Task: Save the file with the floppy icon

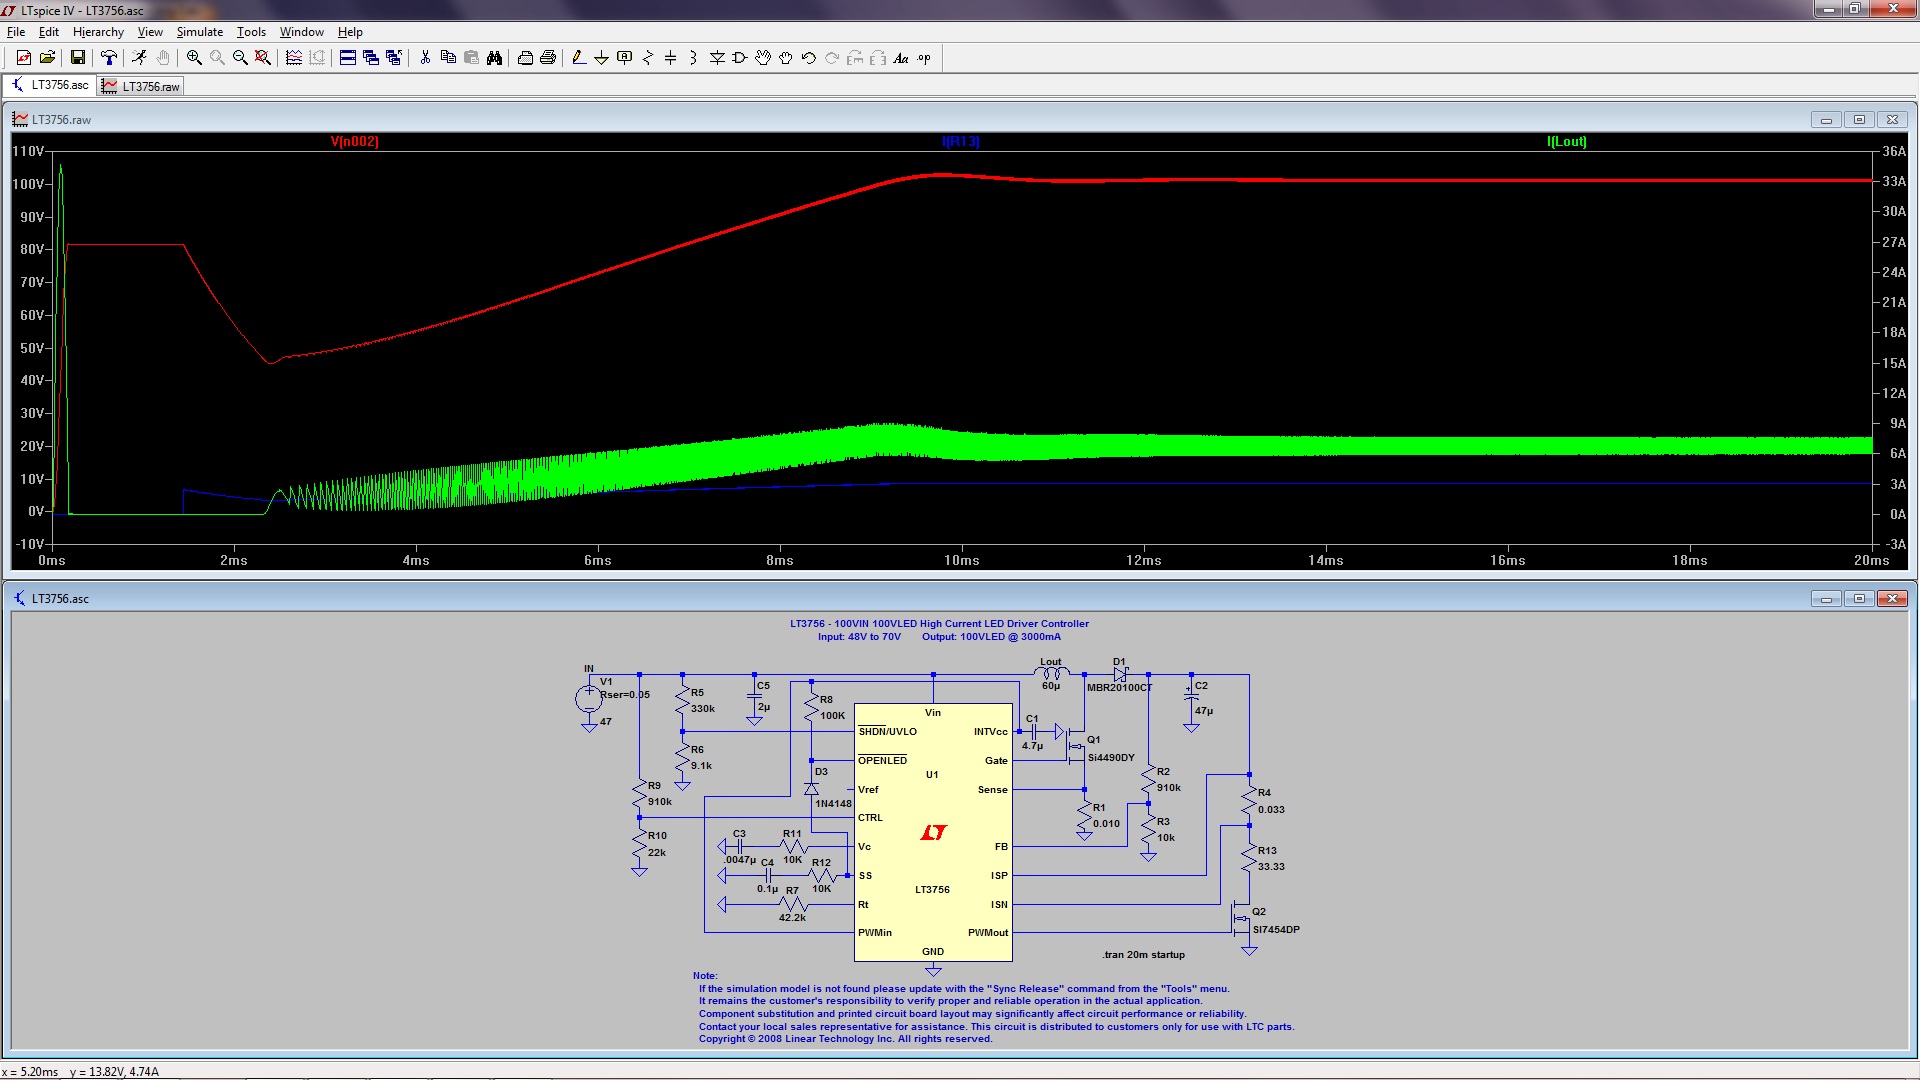Action: (x=77, y=58)
